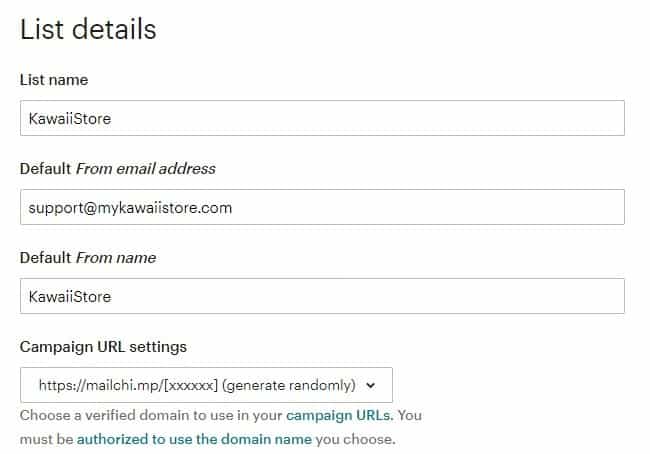Click the "Default From name" label
Screen dimensions: 650x454
[x=88, y=258]
